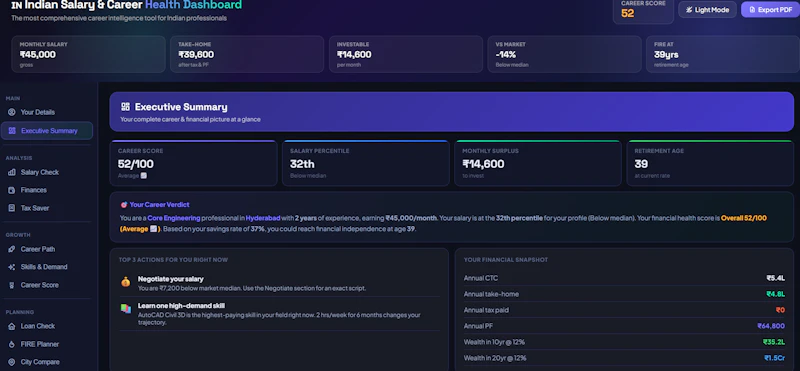
Task: Click the Annual take-home ₹4.8L value
Action: point(776,294)
